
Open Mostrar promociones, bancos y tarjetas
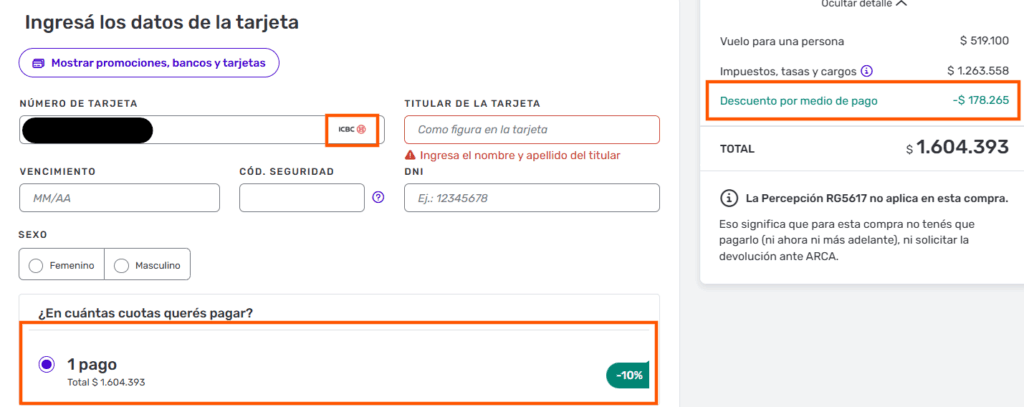click(x=148, y=63)
